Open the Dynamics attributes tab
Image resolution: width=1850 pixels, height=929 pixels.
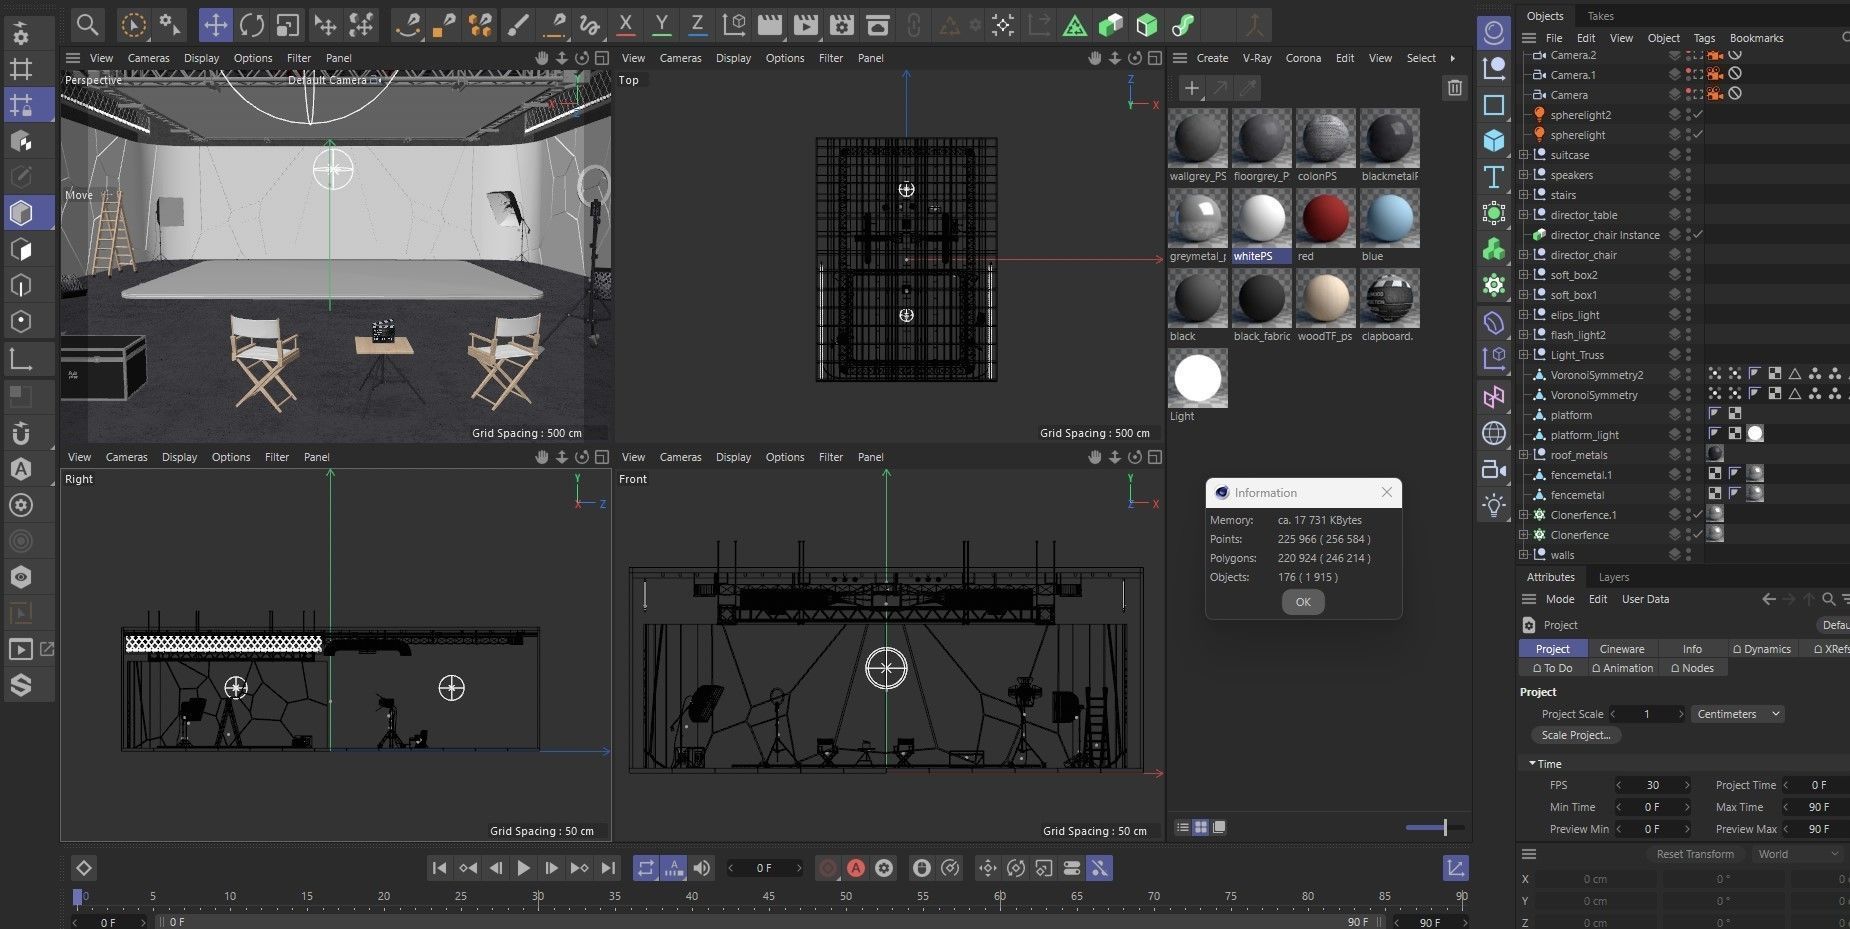tap(1761, 649)
